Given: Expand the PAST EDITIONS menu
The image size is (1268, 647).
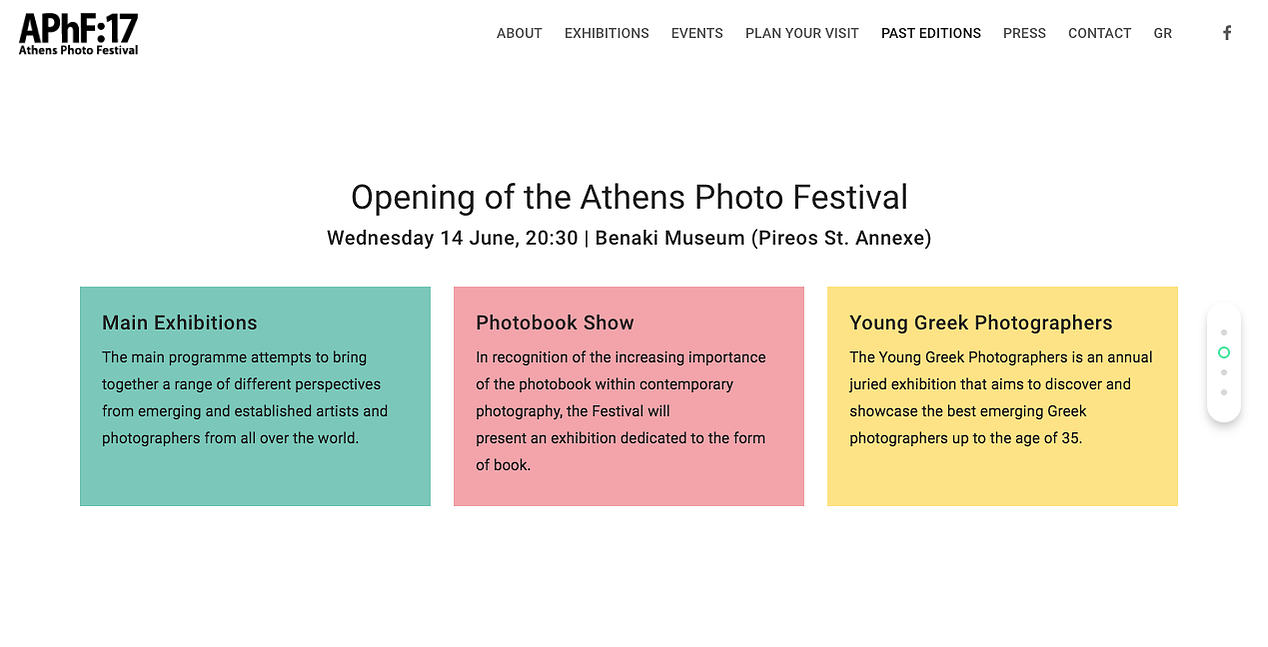Looking at the screenshot, I should tap(931, 33).
